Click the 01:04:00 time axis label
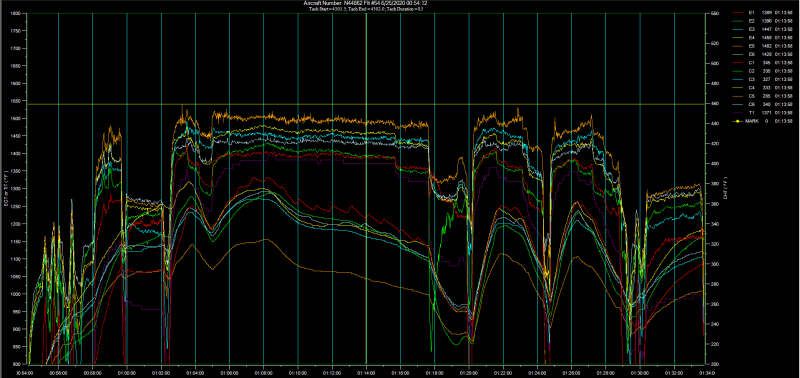Viewport: 800px width, 378px height. (x=195, y=373)
